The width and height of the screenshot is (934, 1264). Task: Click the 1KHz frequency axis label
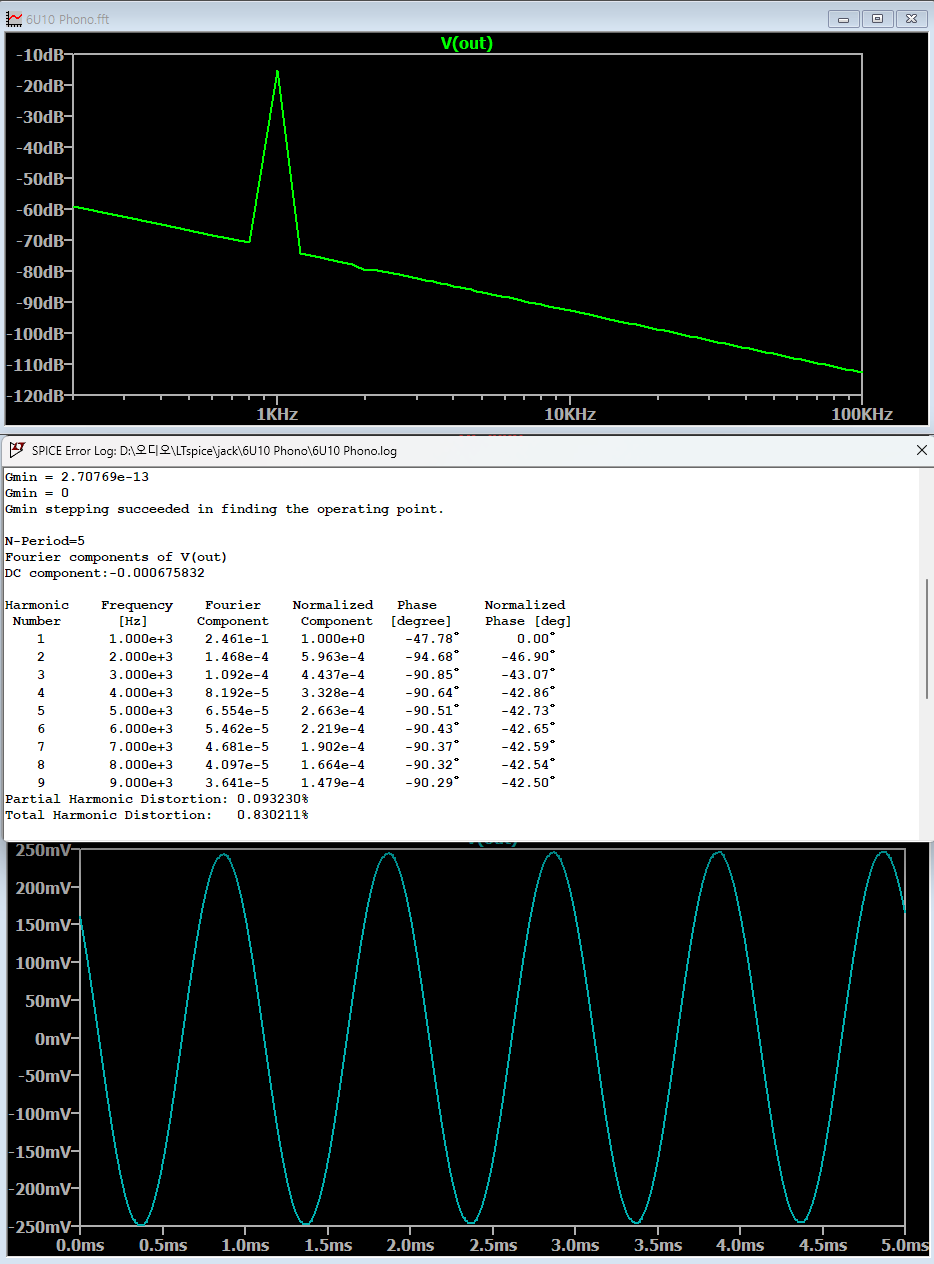click(x=277, y=414)
